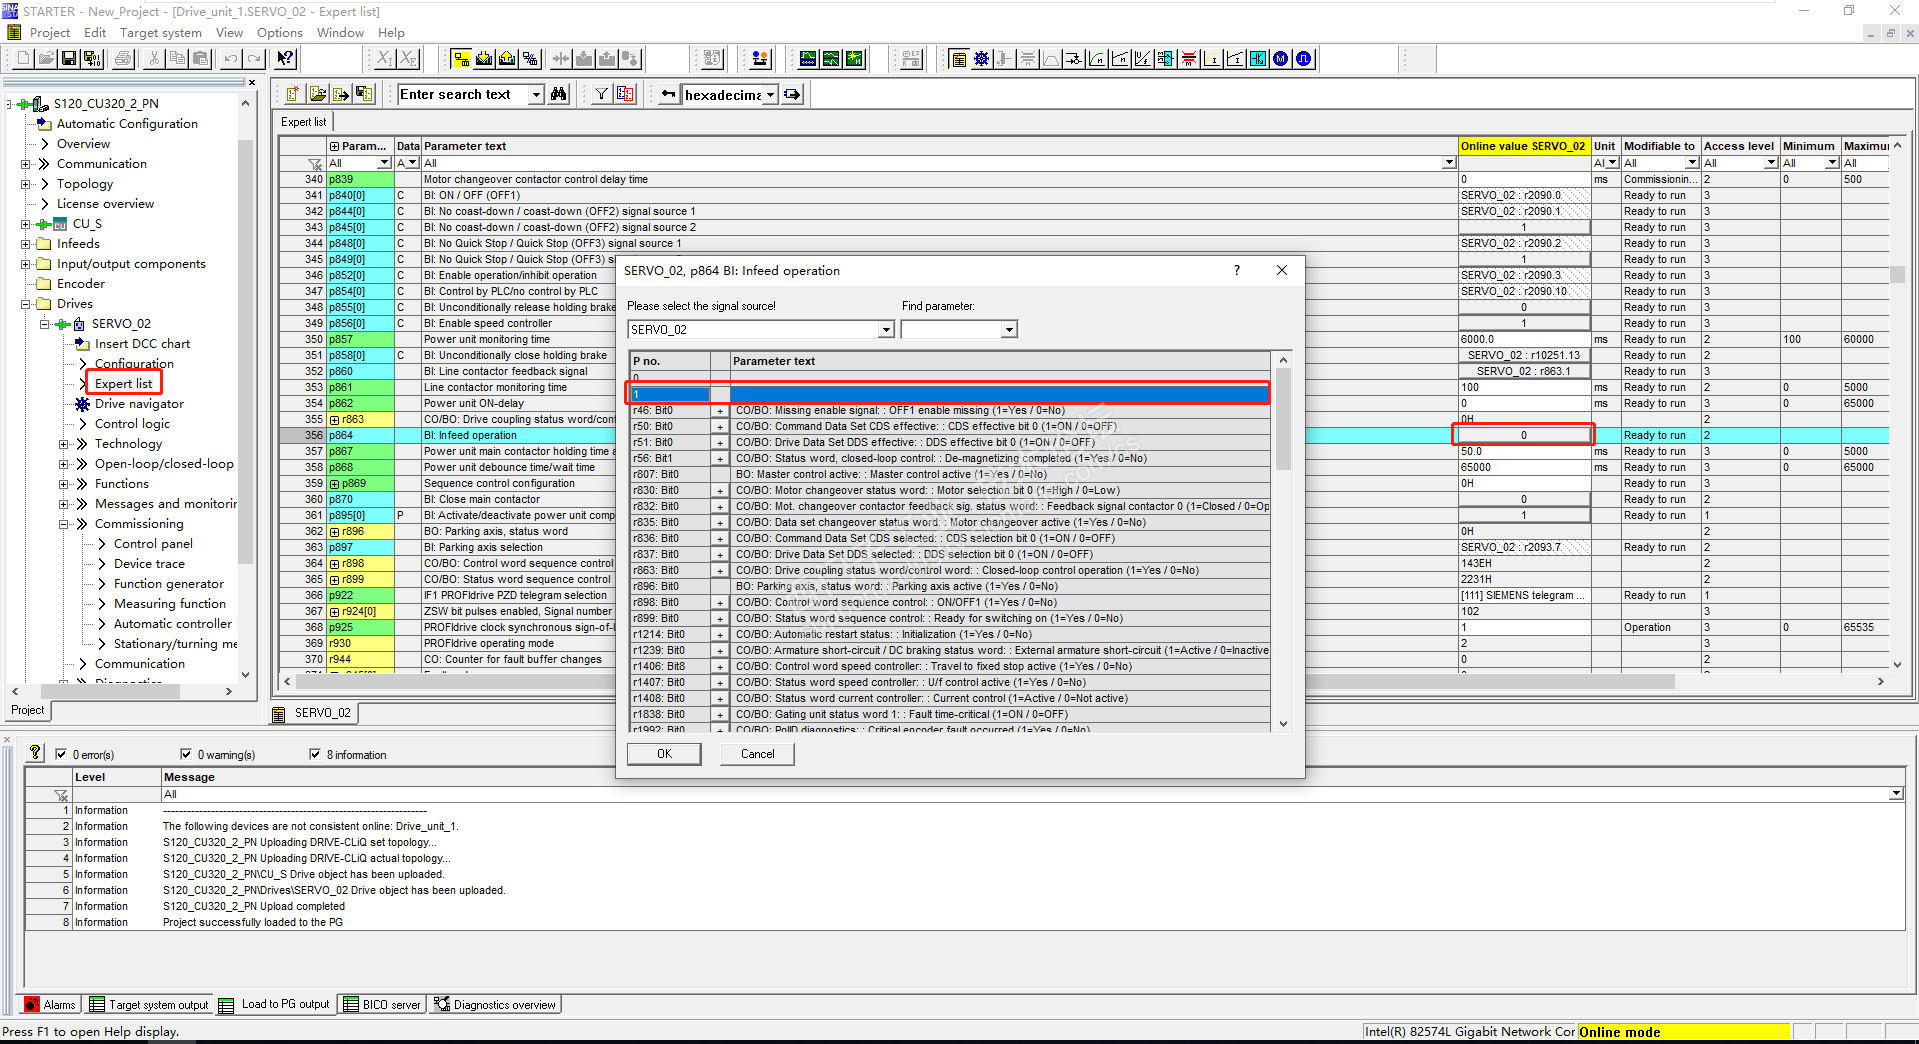Click the SERVO_02 document tab at bottom
The width and height of the screenshot is (1919, 1044).
click(314, 713)
